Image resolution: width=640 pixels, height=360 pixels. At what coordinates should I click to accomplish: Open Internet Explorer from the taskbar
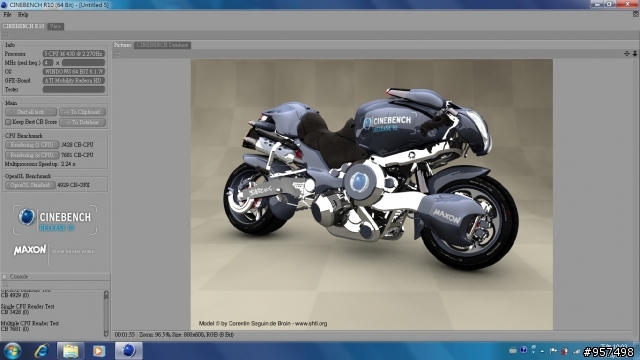(41, 351)
